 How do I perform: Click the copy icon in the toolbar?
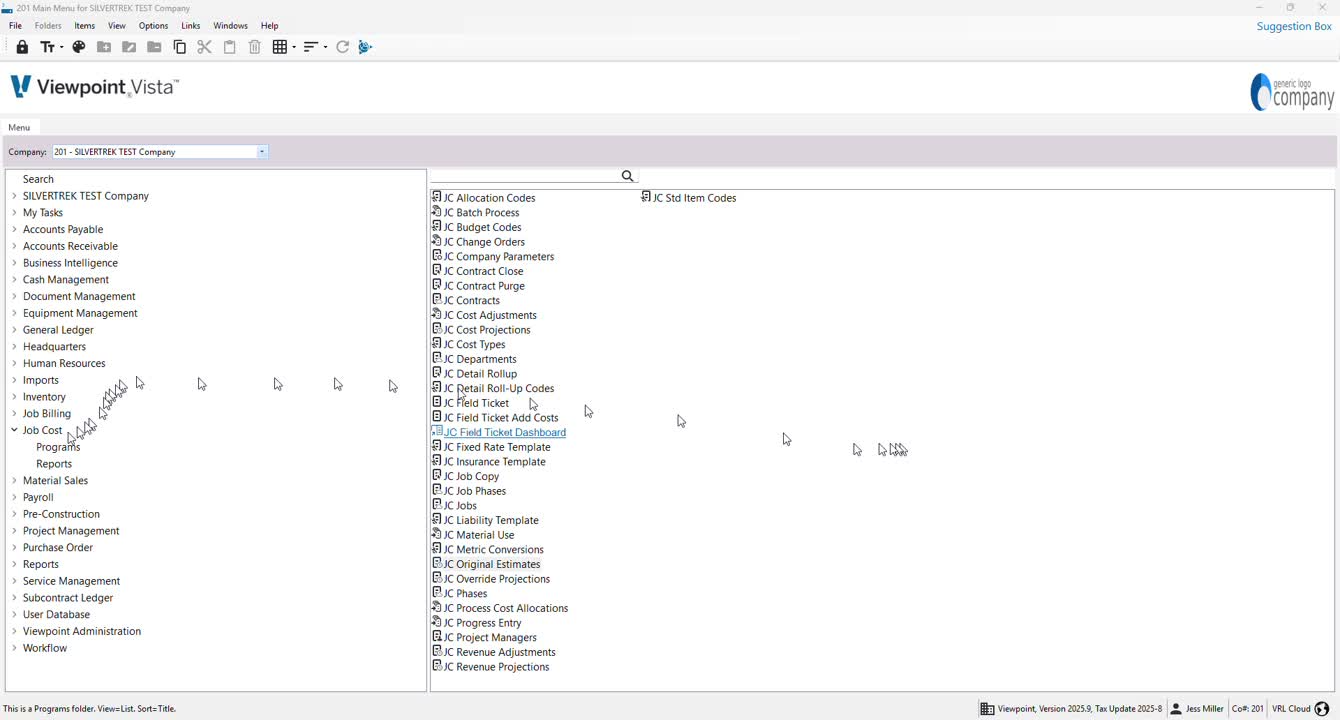pyautogui.click(x=180, y=47)
